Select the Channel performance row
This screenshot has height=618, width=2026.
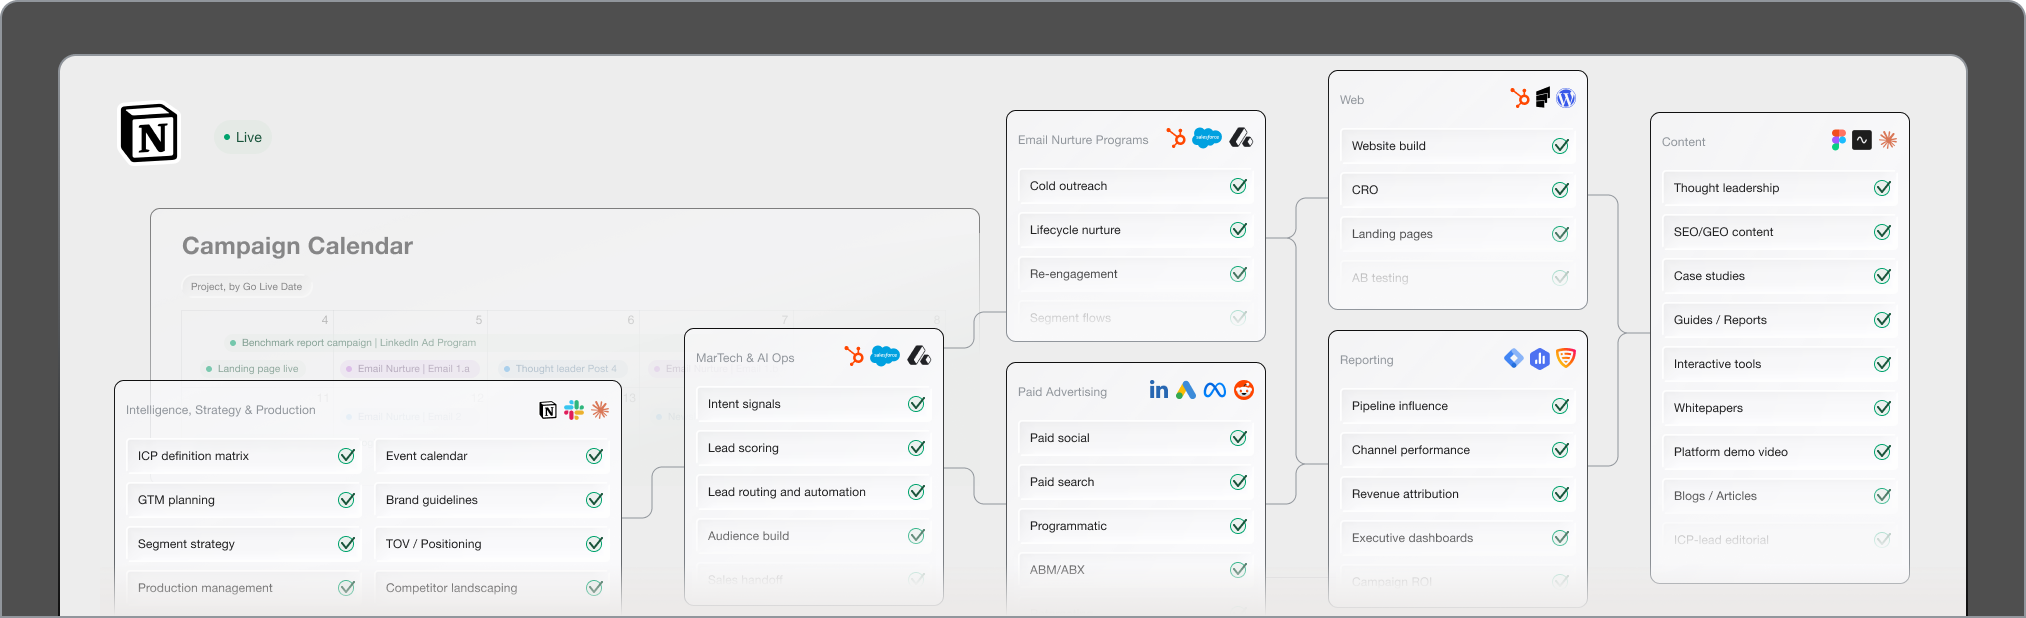pyautogui.click(x=1458, y=450)
